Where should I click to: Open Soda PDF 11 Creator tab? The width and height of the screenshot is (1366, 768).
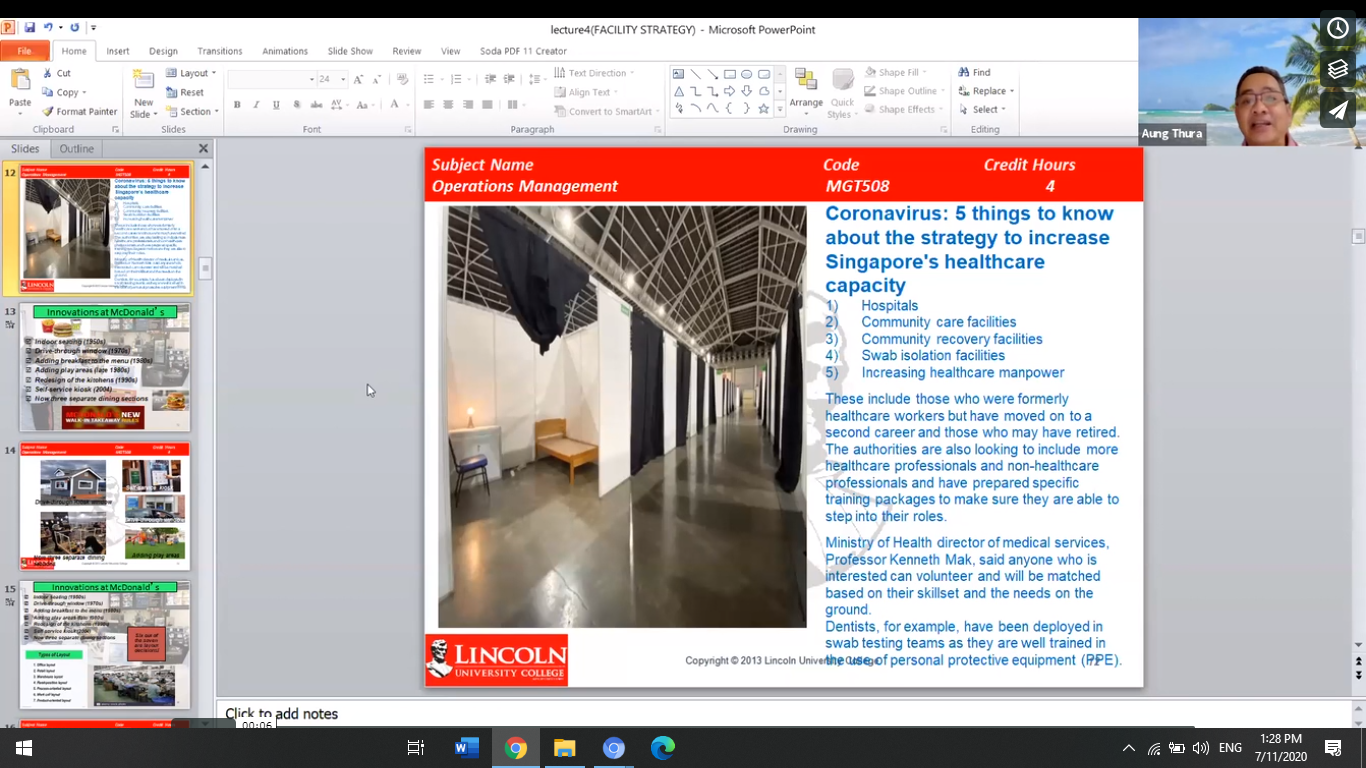point(523,51)
